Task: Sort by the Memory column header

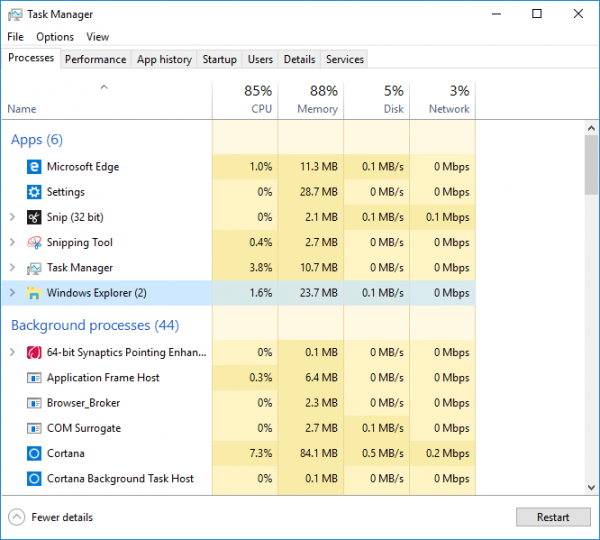Action: coord(311,100)
